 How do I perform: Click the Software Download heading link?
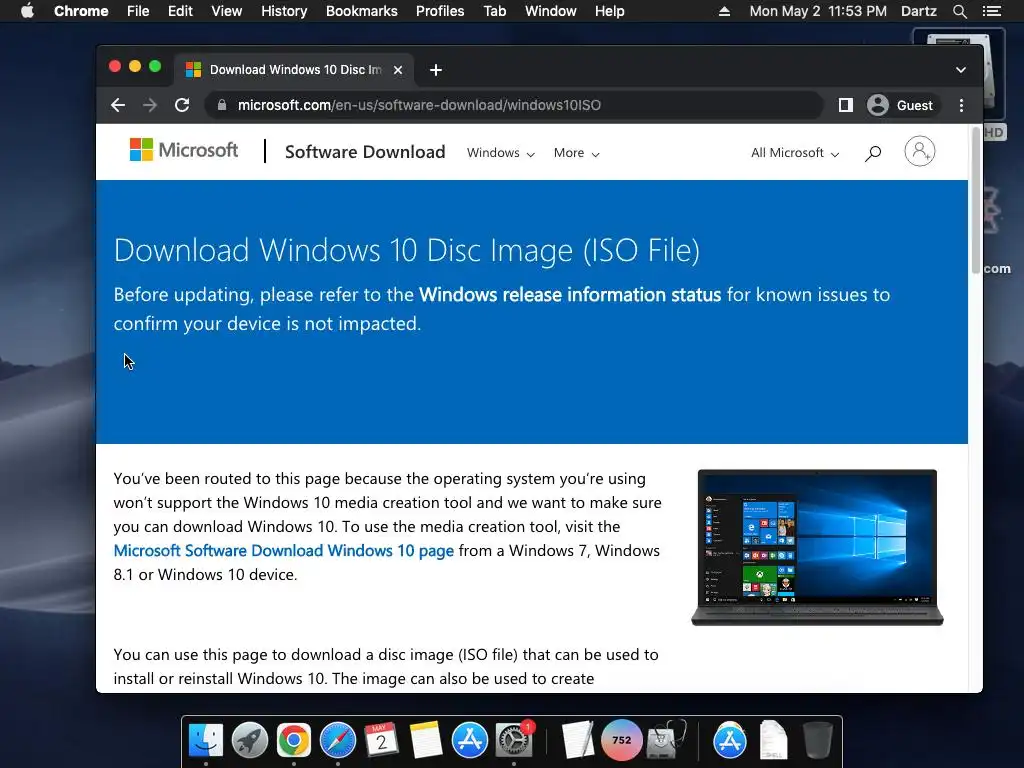pos(365,152)
